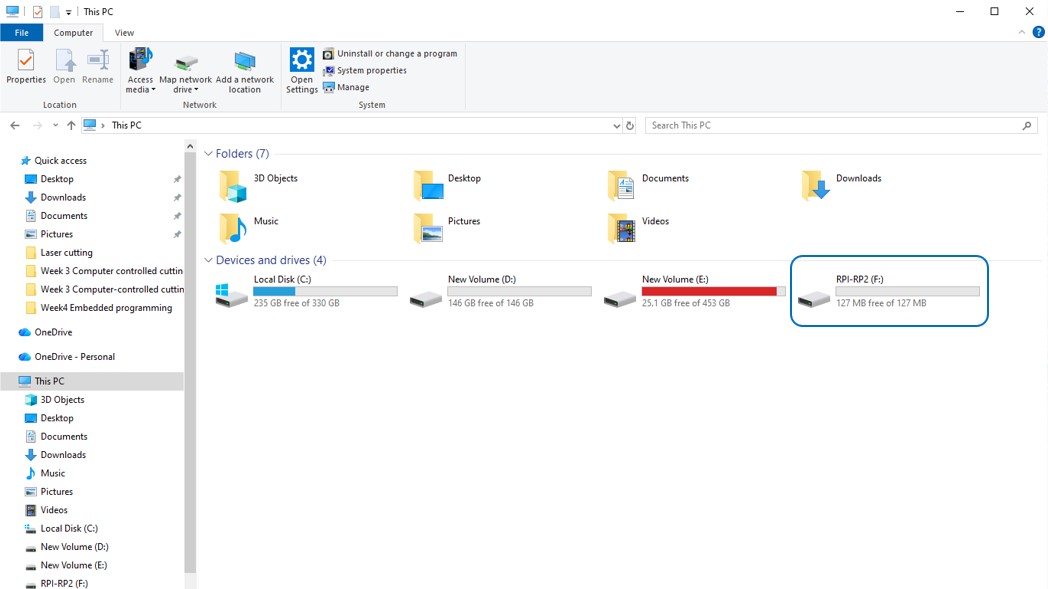Image resolution: width=1048 pixels, height=589 pixels.
Task: Select OneDrive in navigation pane
Action: tap(53, 332)
